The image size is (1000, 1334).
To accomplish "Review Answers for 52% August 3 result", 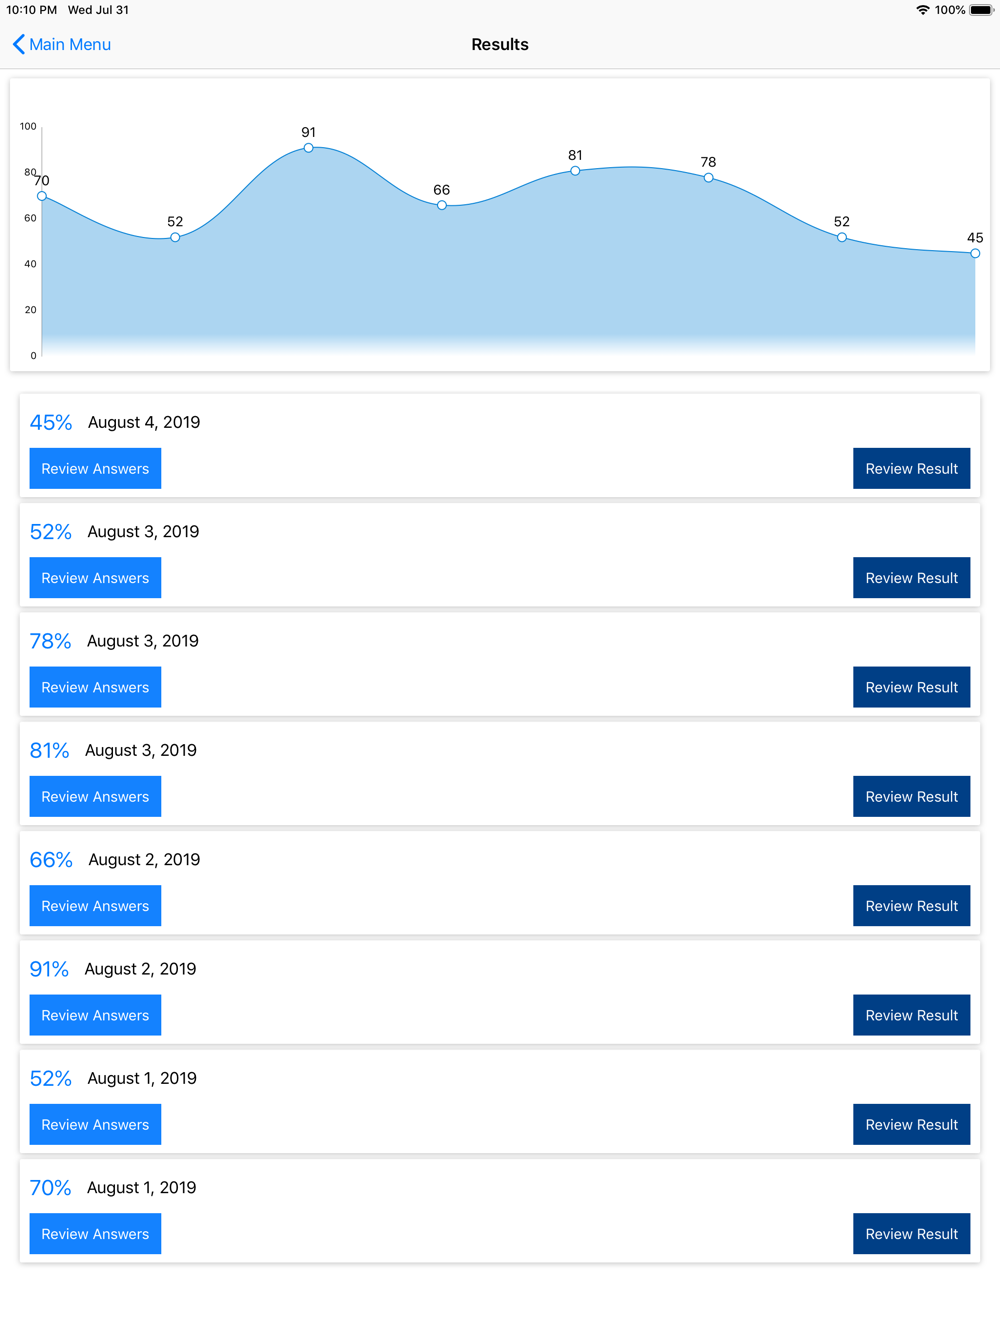I will [95, 578].
